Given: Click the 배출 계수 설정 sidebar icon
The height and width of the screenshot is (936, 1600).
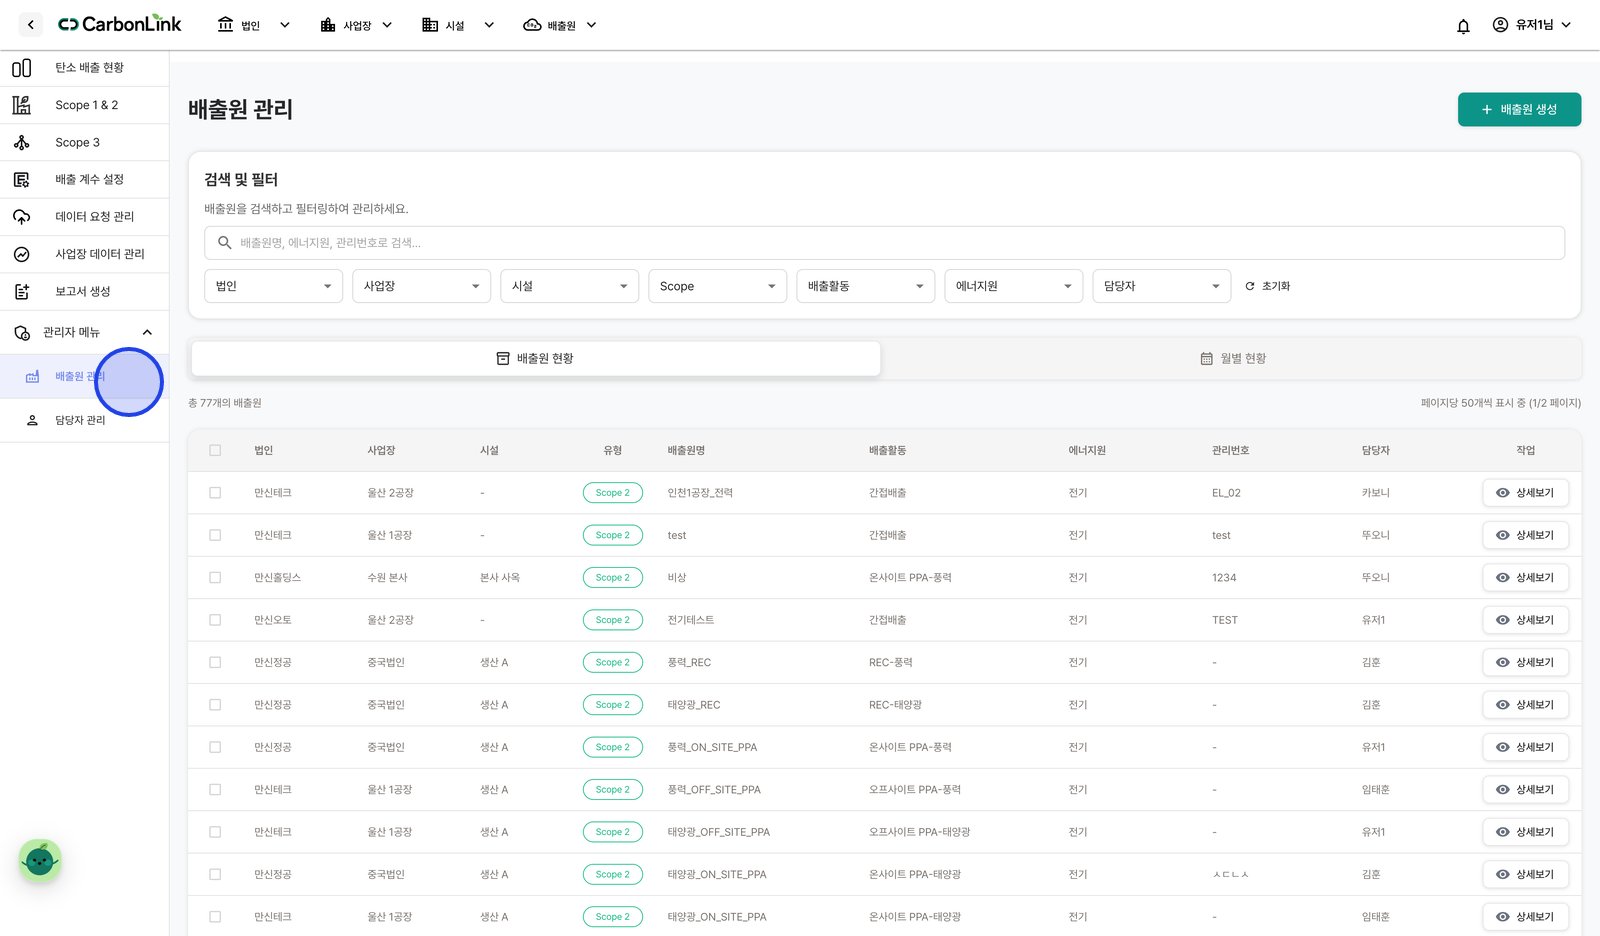Looking at the screenshot, I should pyautogui.click(x=21, y=180).
